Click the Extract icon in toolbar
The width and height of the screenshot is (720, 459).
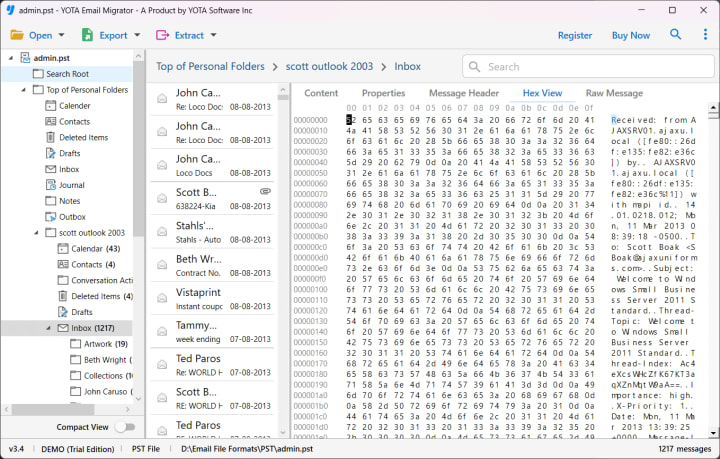point(163,35)
